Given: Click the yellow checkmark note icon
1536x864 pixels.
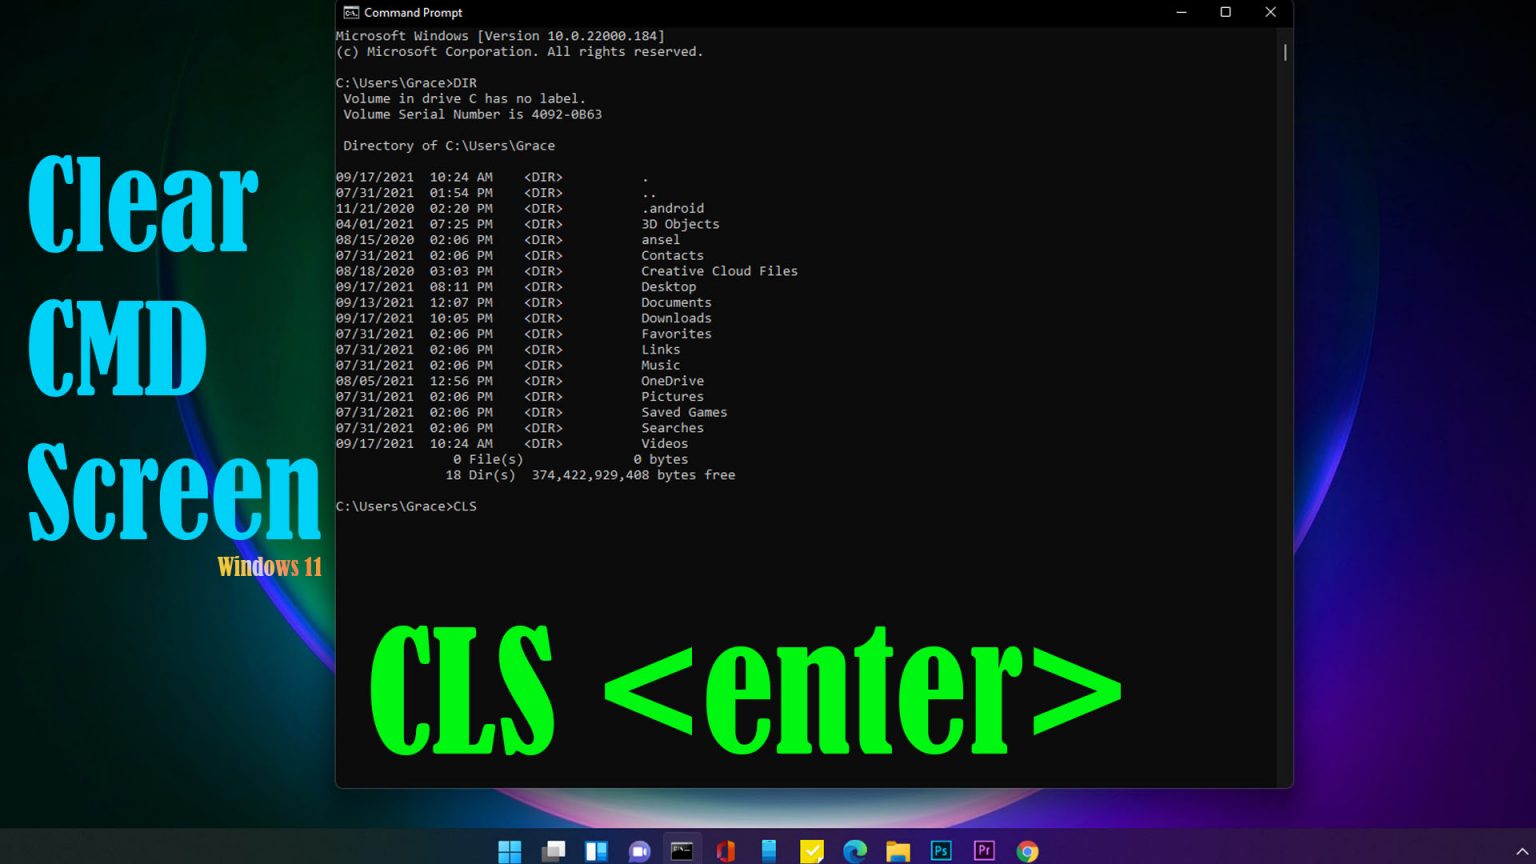Looking at the screenshot, I should click(x=812, y=851).
